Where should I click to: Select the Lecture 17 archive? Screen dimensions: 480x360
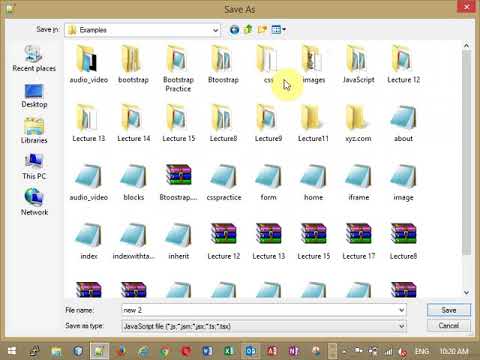[x=358, y=241]
